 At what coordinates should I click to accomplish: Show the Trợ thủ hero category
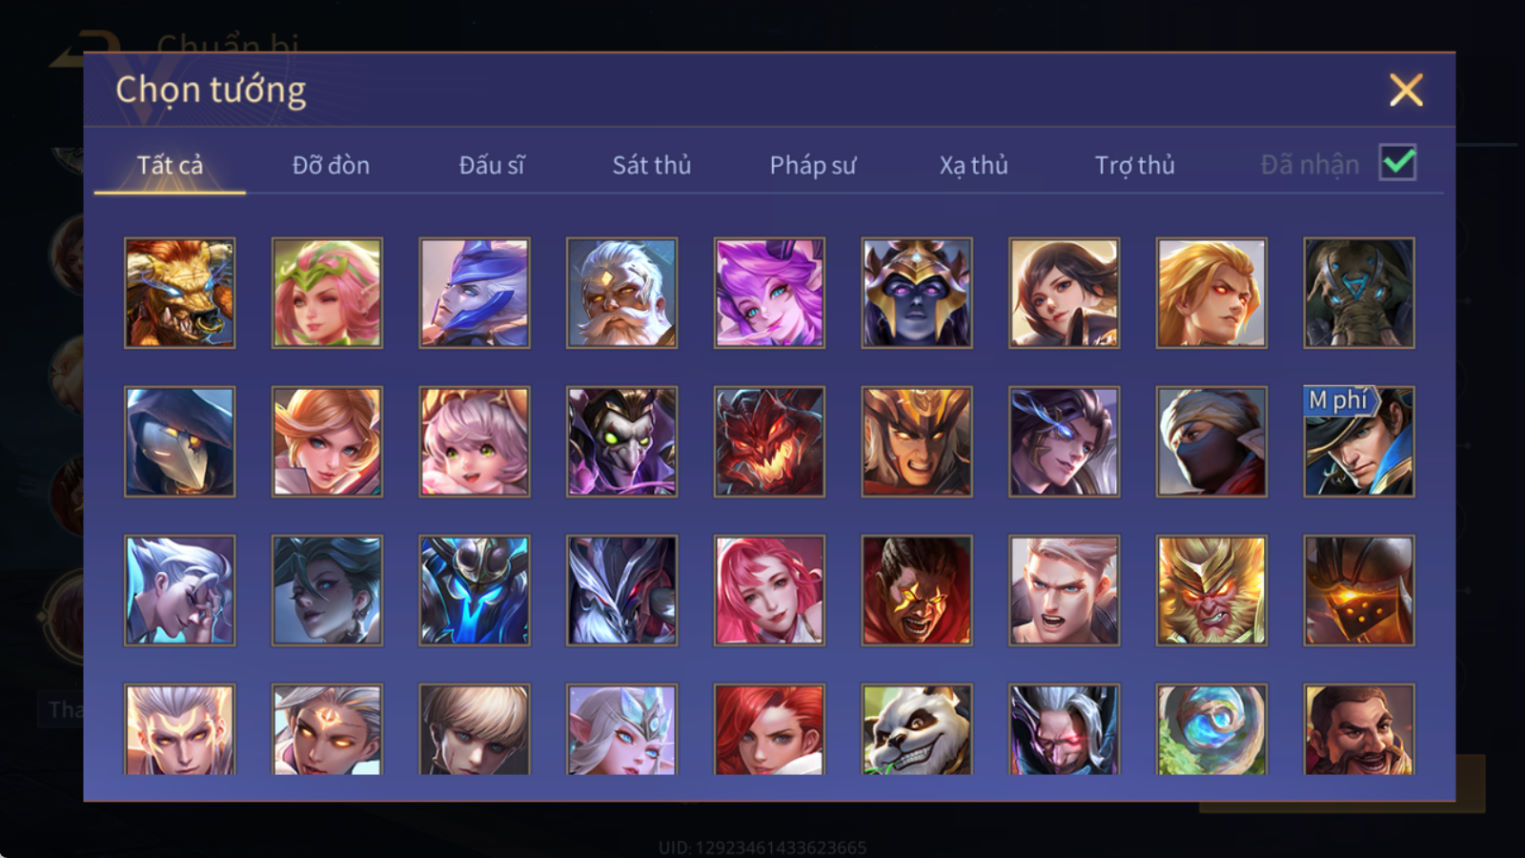[1134, 165]
